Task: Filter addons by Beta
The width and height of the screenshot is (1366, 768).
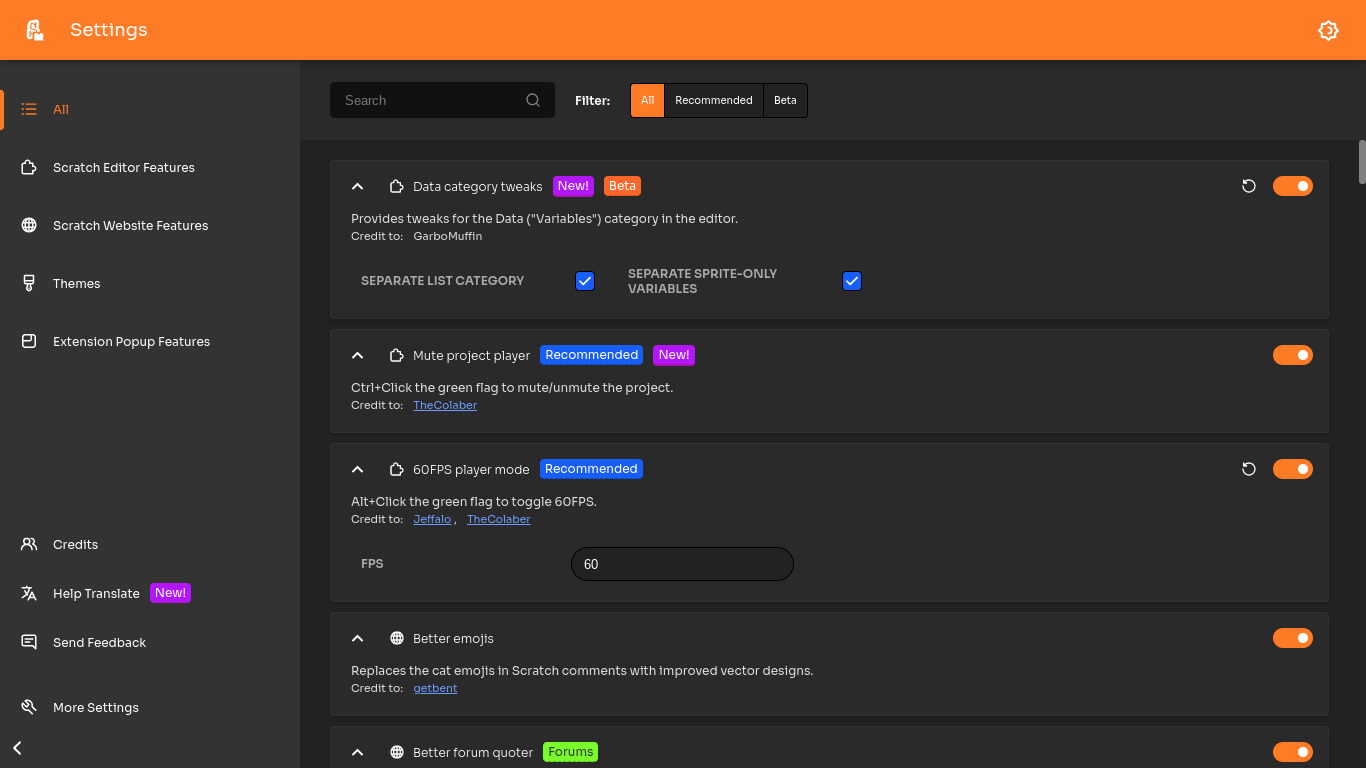Action: click(785, 100)
